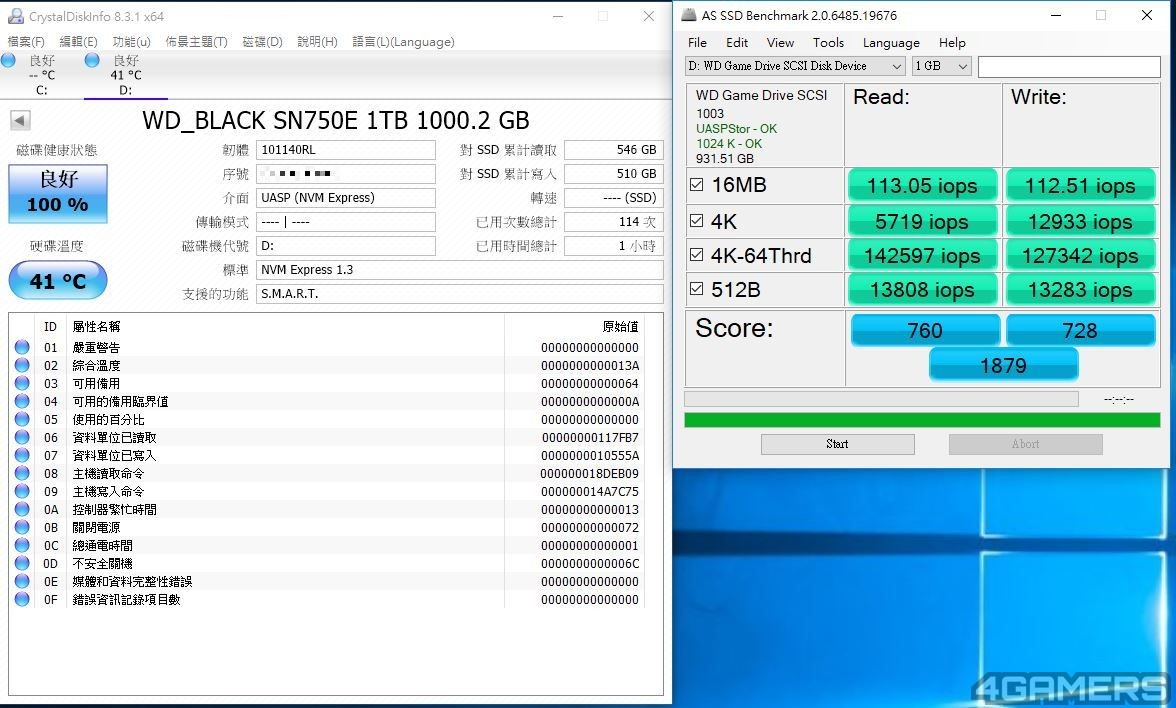The image size is (1176, 708).
Task: Open the File menu in AS SSD Benchmark
Action: [698, 43]
